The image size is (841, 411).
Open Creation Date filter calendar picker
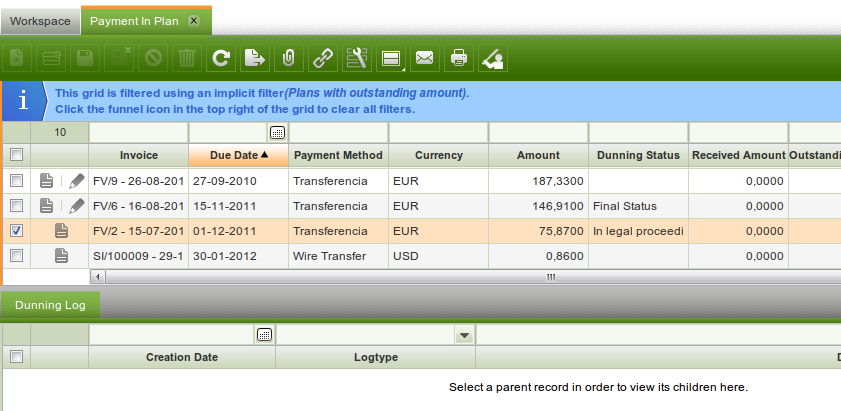(264, 335)
